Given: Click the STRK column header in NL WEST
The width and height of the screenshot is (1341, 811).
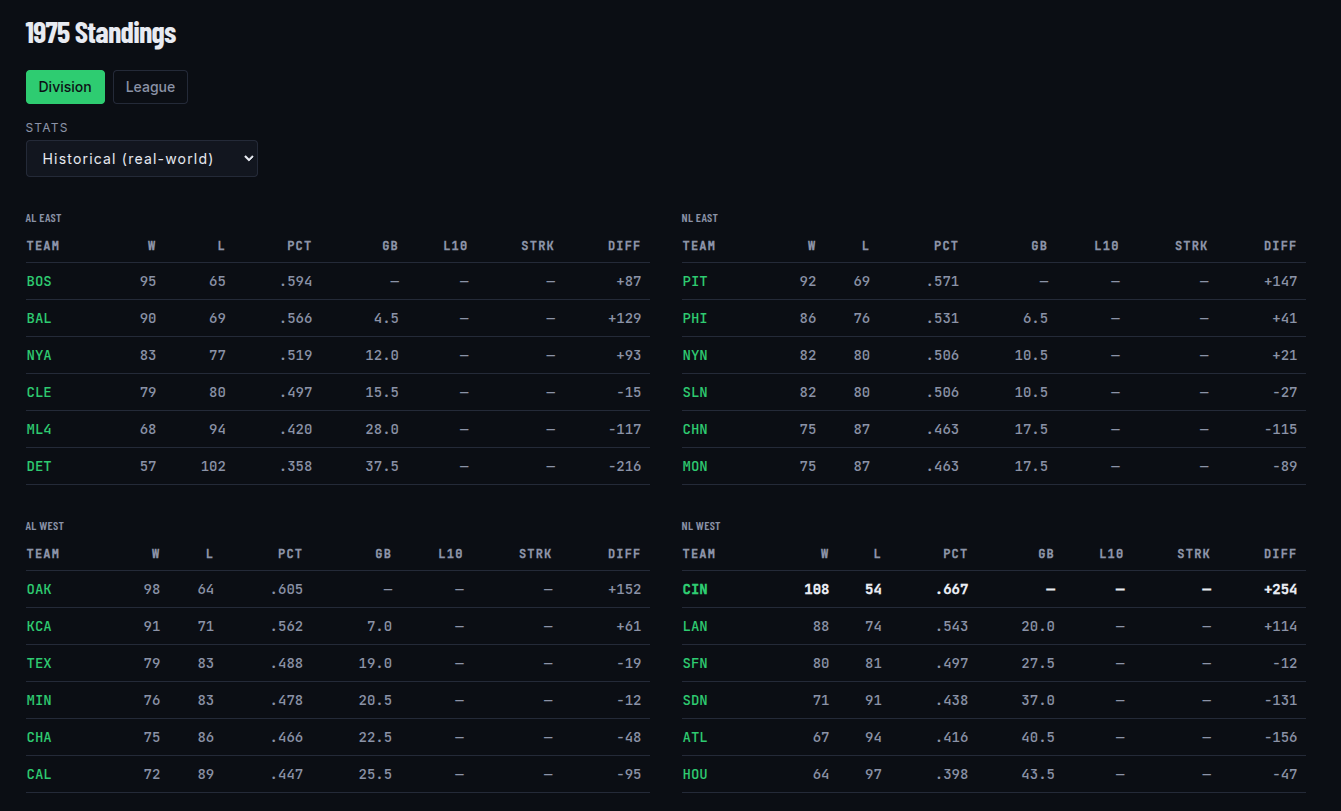Looking at the screenshot, I should click(1193, 554).
